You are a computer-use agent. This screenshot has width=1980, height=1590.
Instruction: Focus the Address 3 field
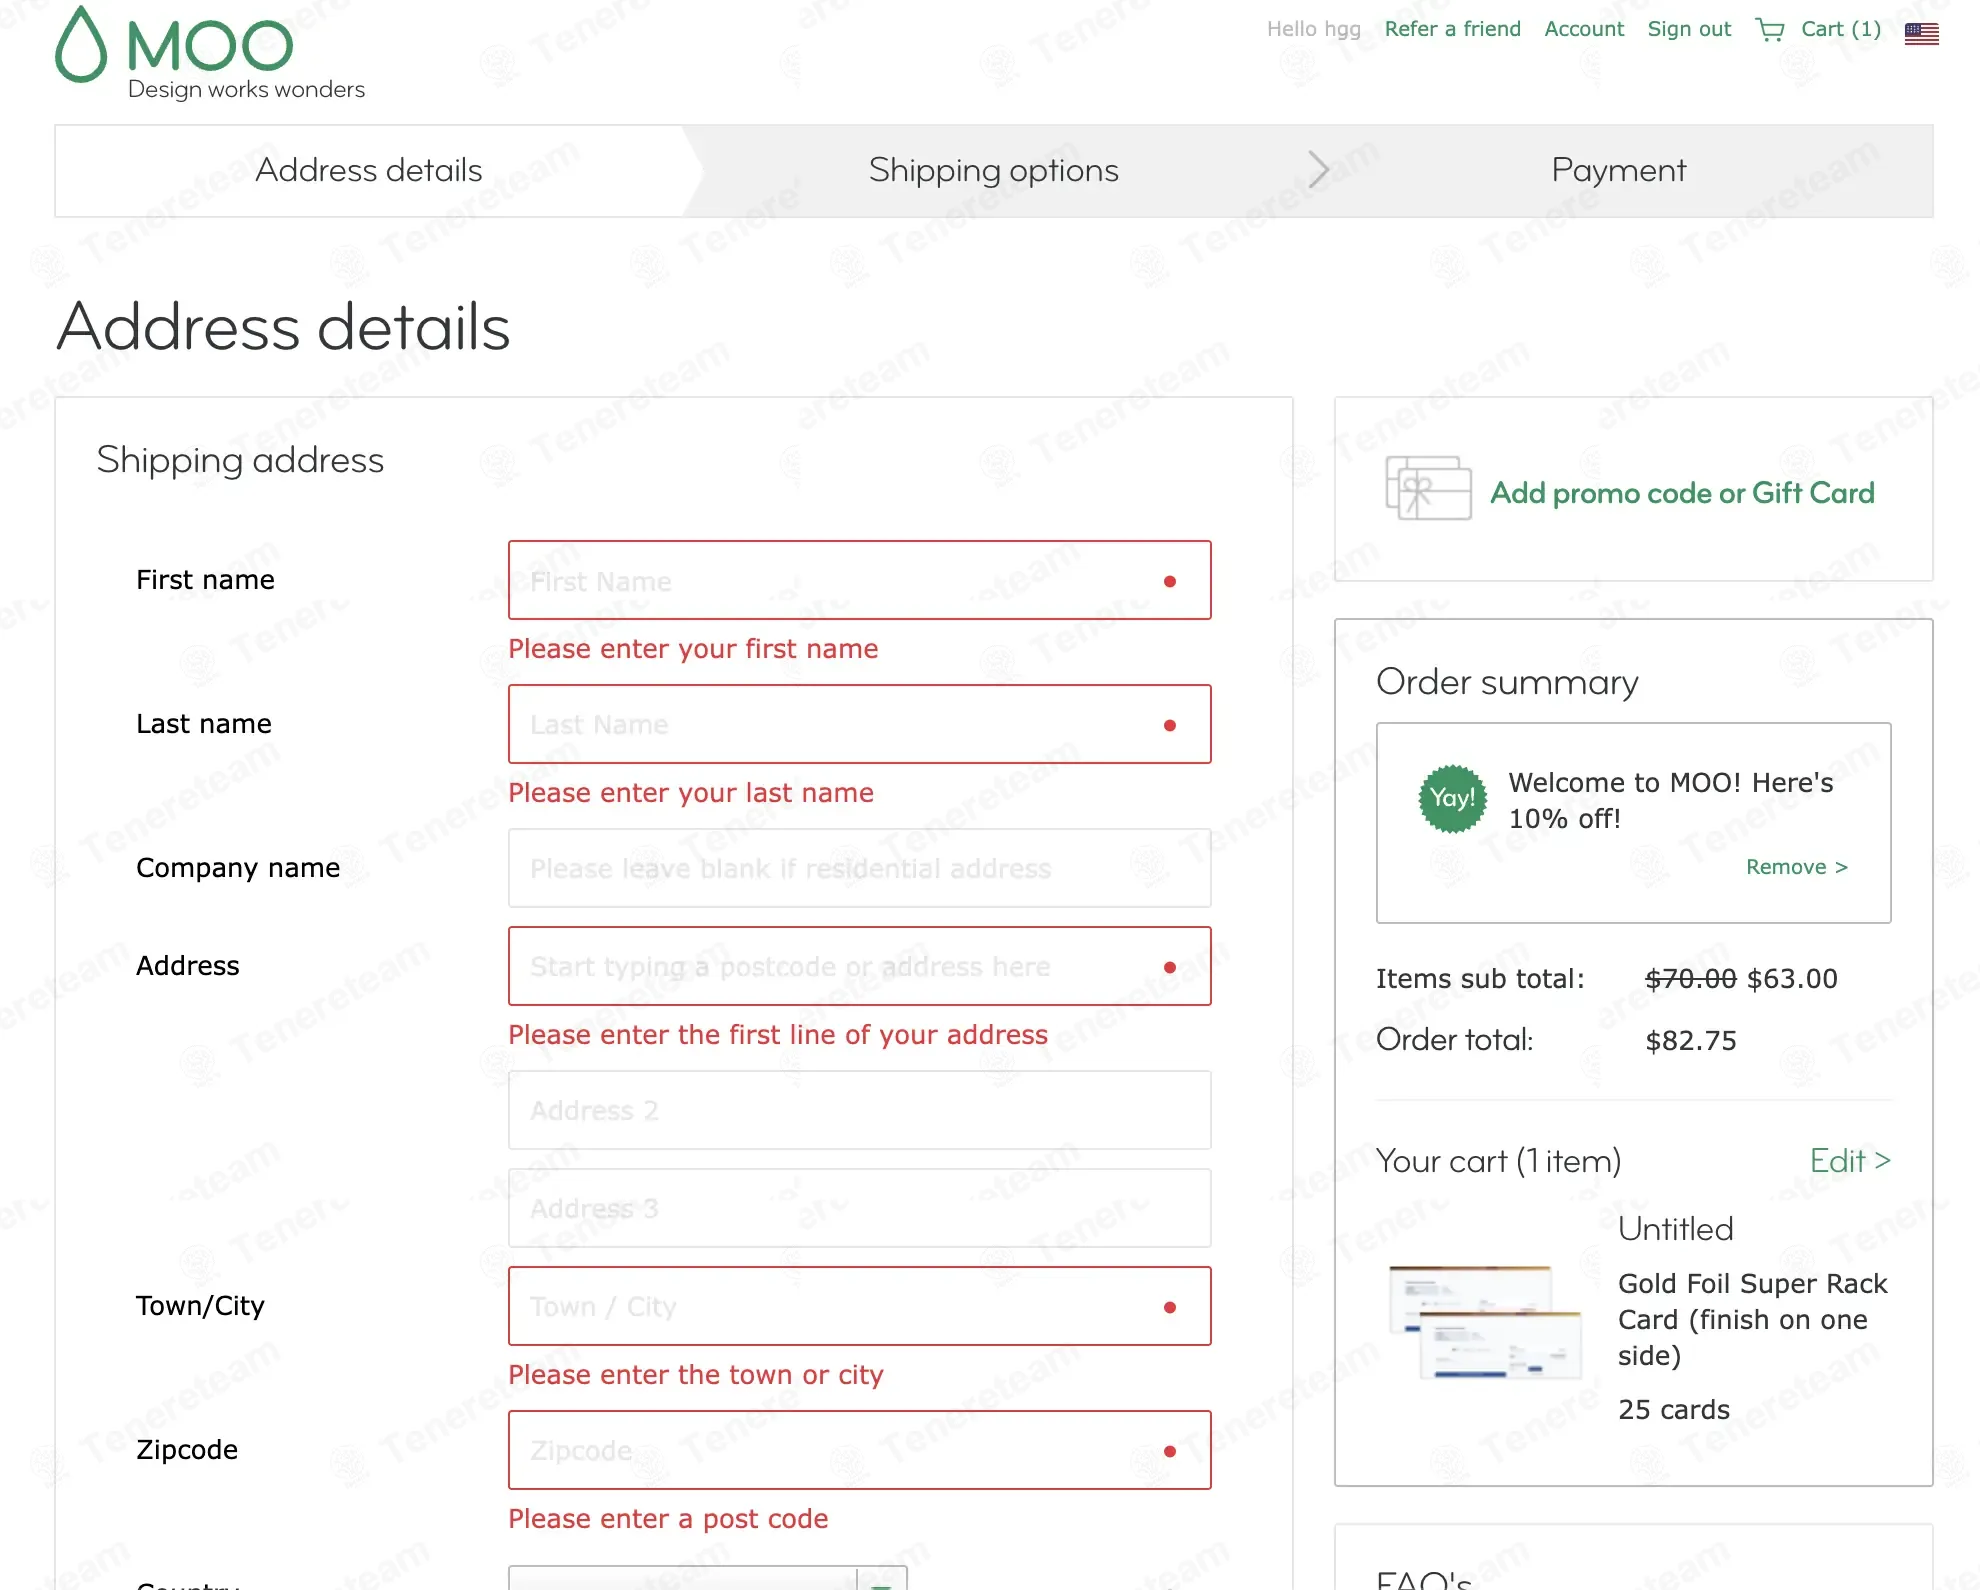click(x=860, y=1208)
